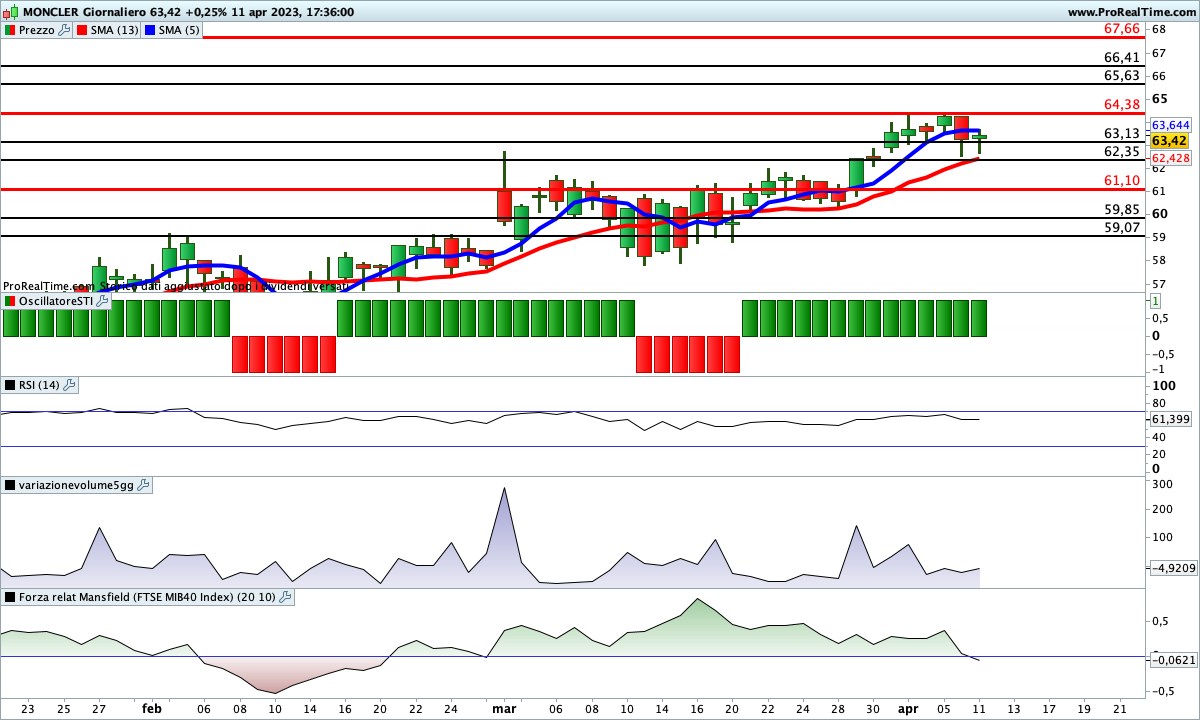Select the OscillatoreSTI panel label
Viewport: 1200px width, 720px height.
[x=56, y=301]
